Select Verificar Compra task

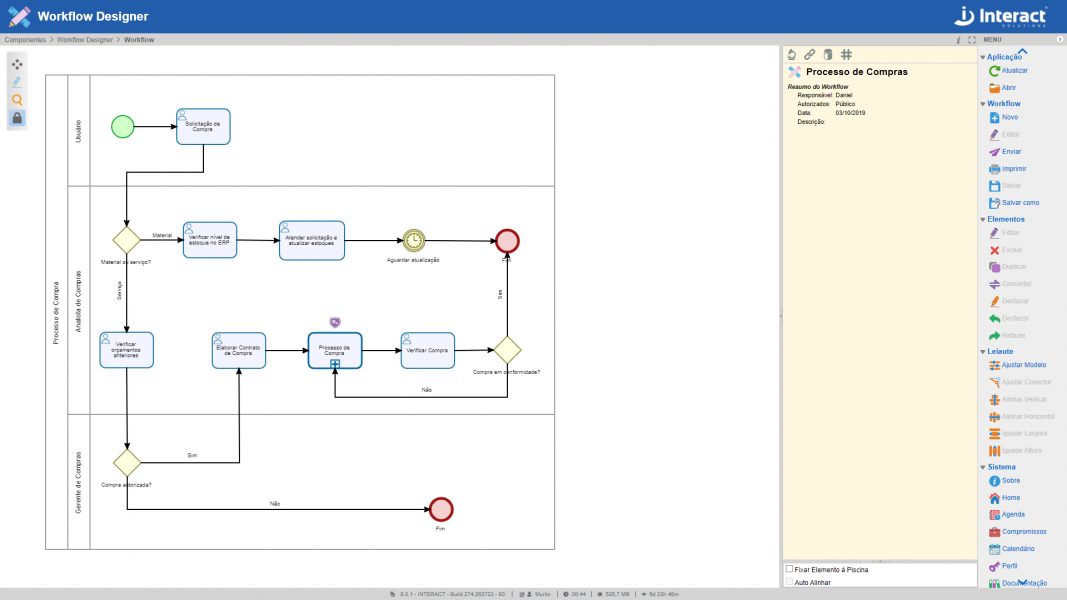pos(428,350)
